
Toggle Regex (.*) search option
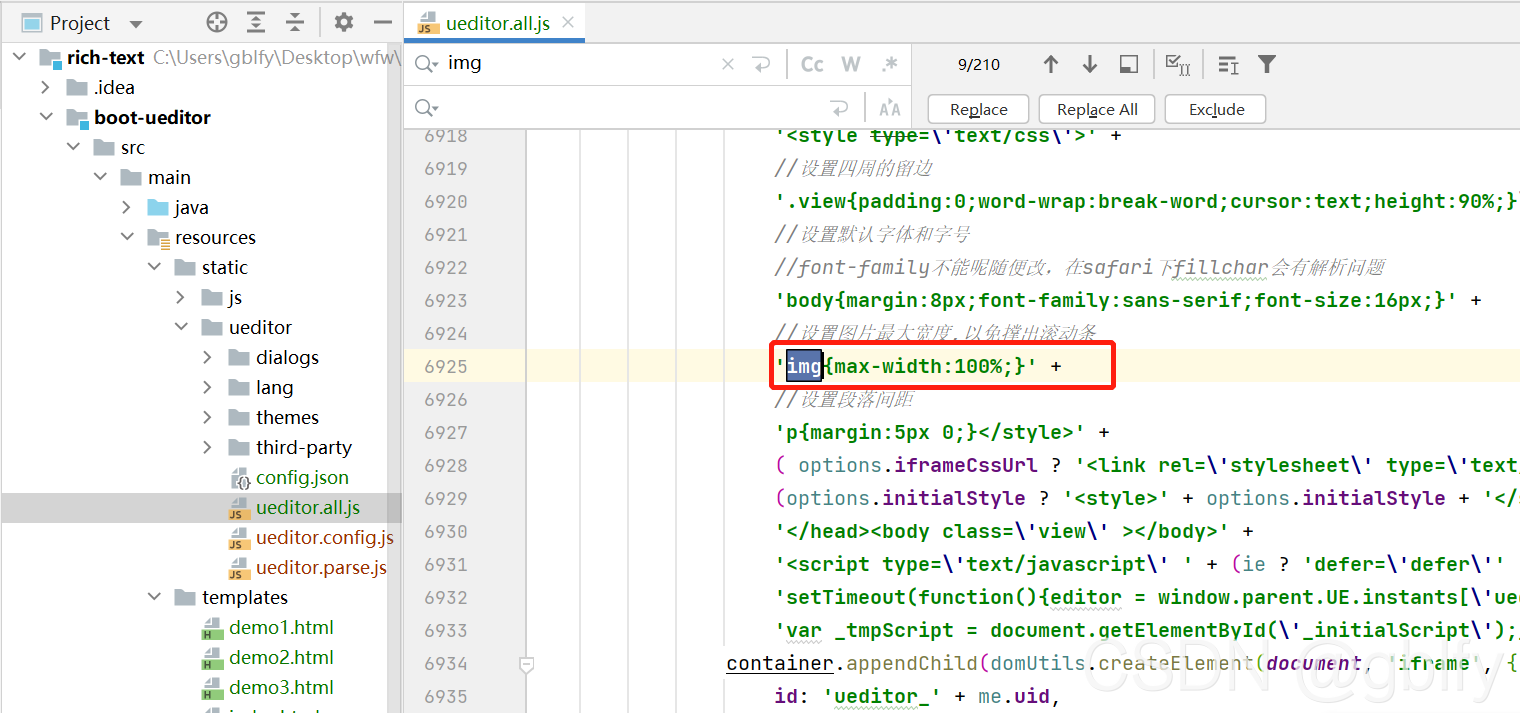[889, 64]
